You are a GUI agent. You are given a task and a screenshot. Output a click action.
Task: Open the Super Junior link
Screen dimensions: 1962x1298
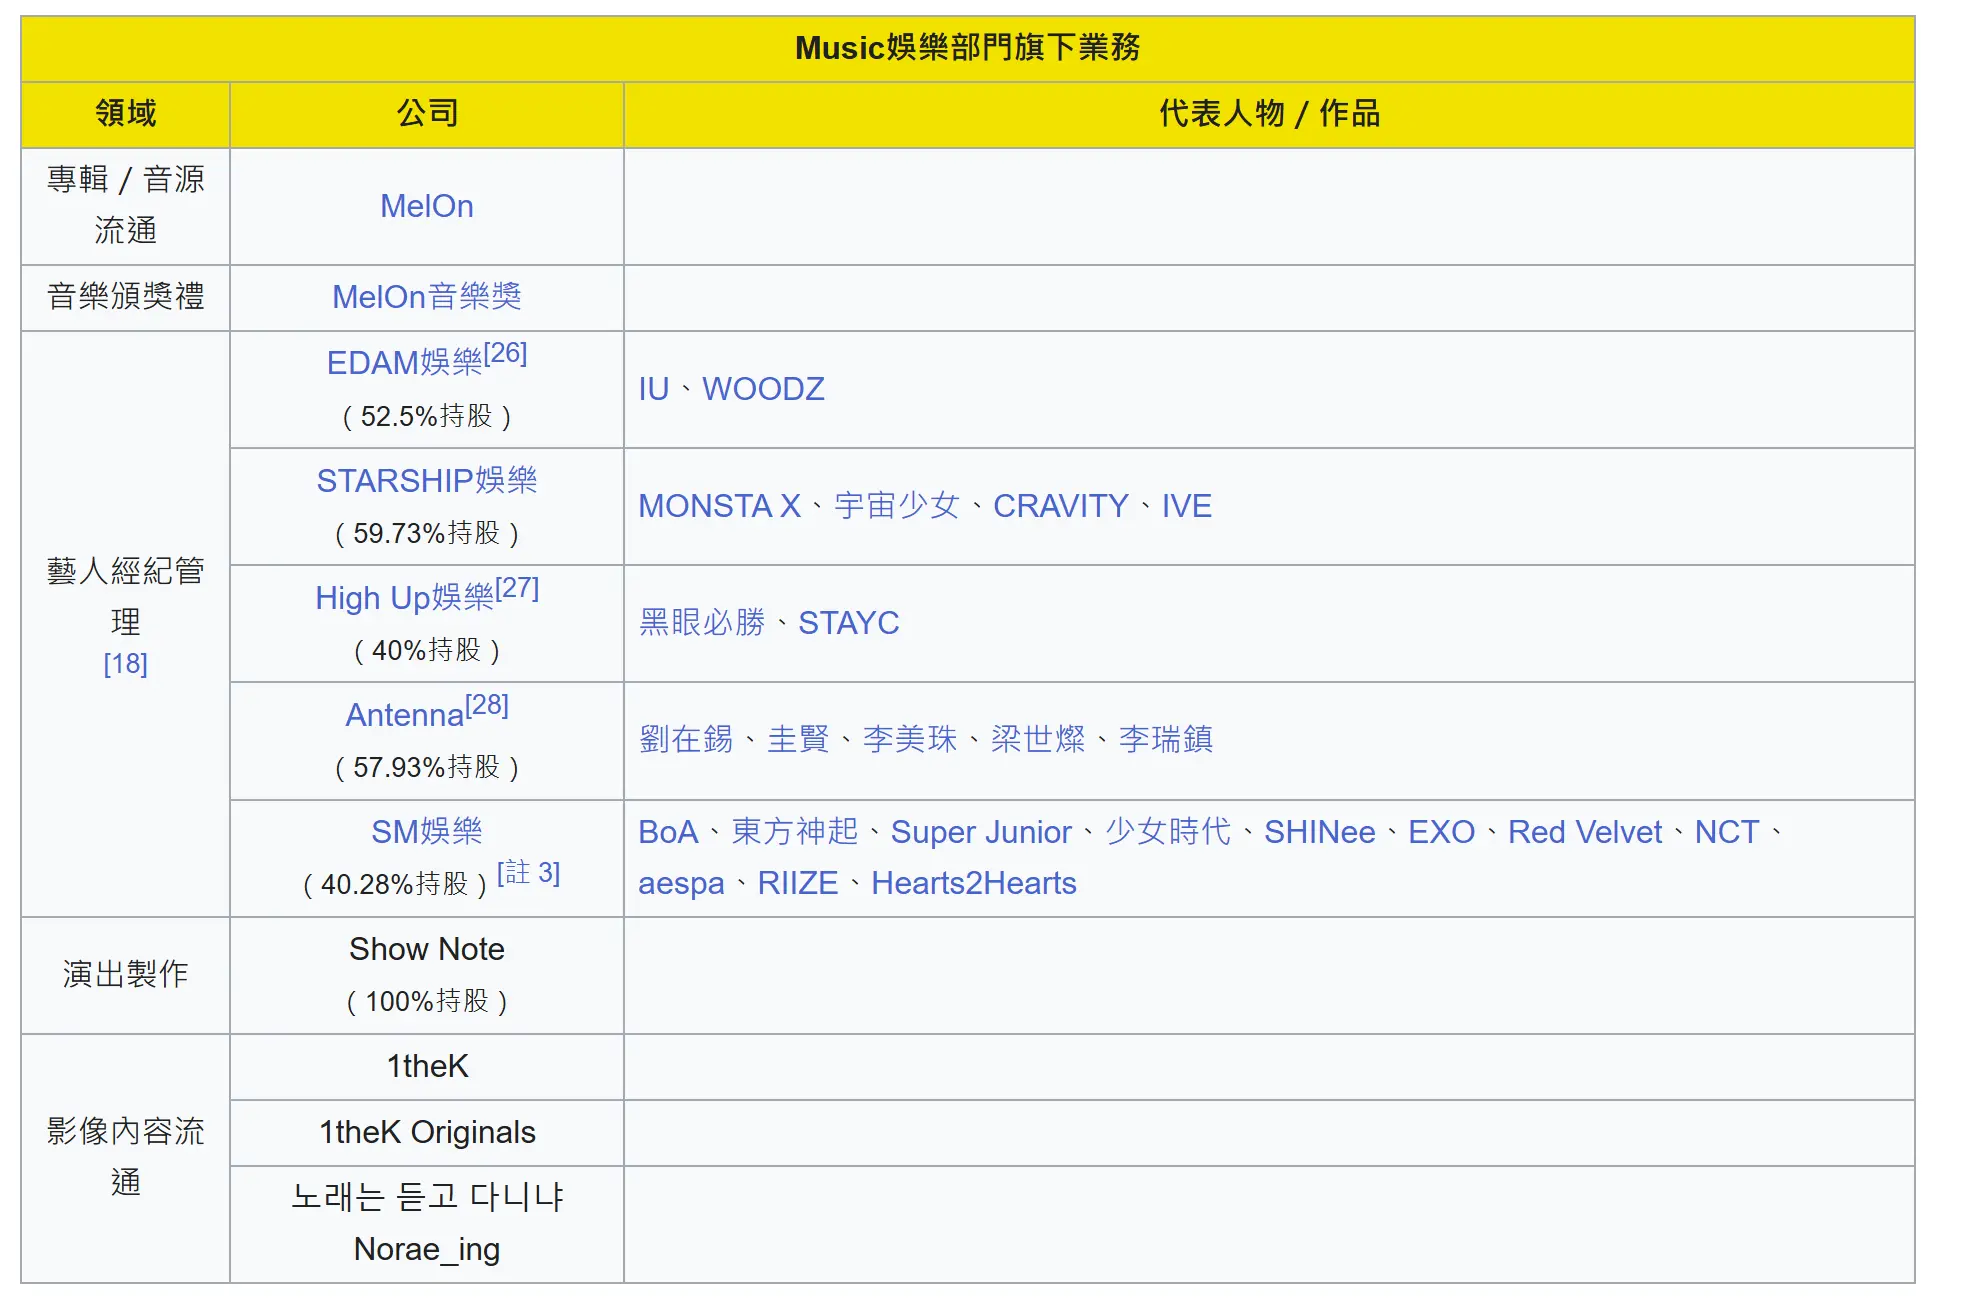981,832
